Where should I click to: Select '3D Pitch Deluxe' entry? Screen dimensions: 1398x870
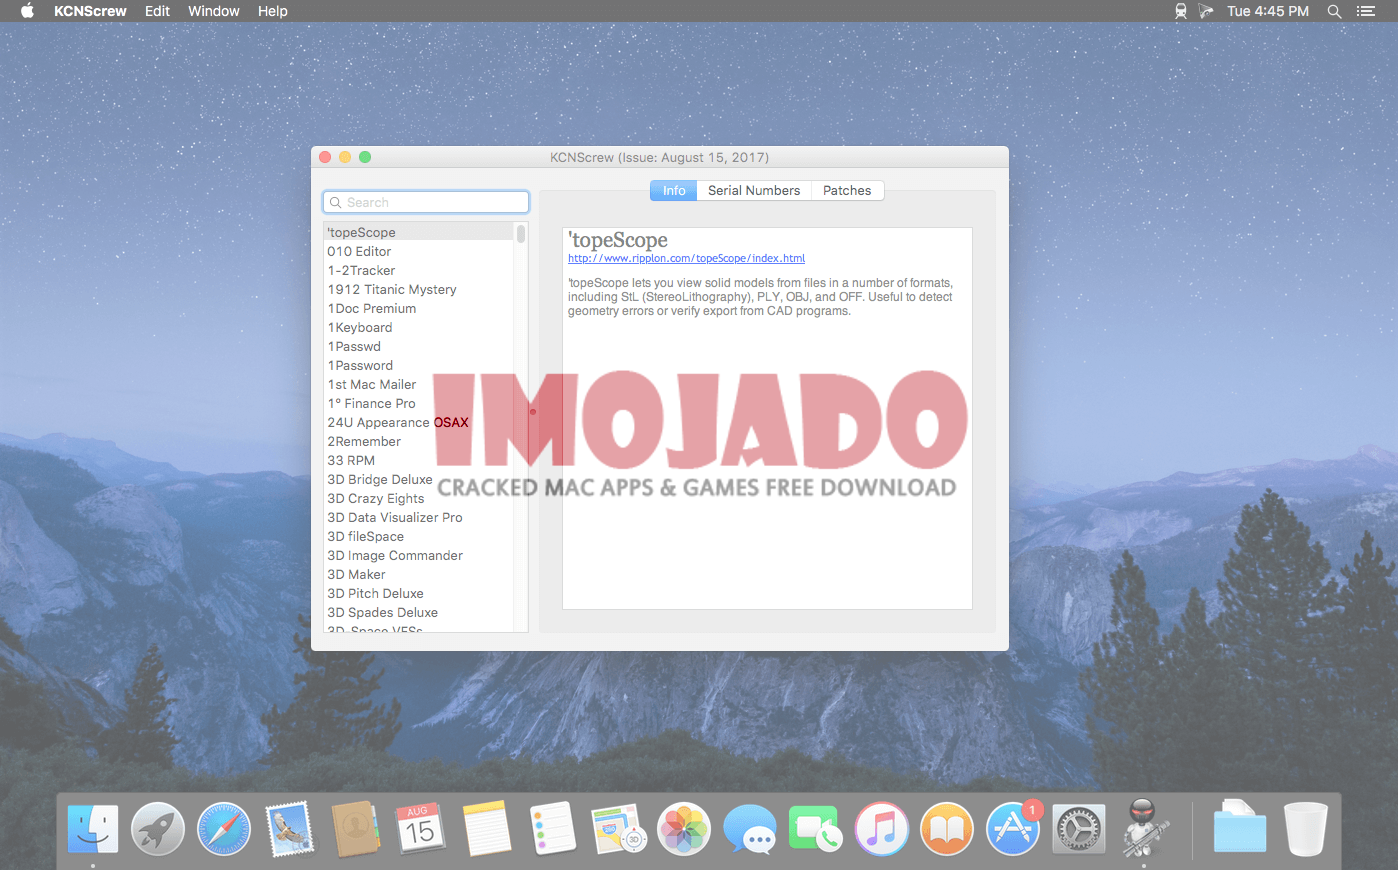click(418, 593)
